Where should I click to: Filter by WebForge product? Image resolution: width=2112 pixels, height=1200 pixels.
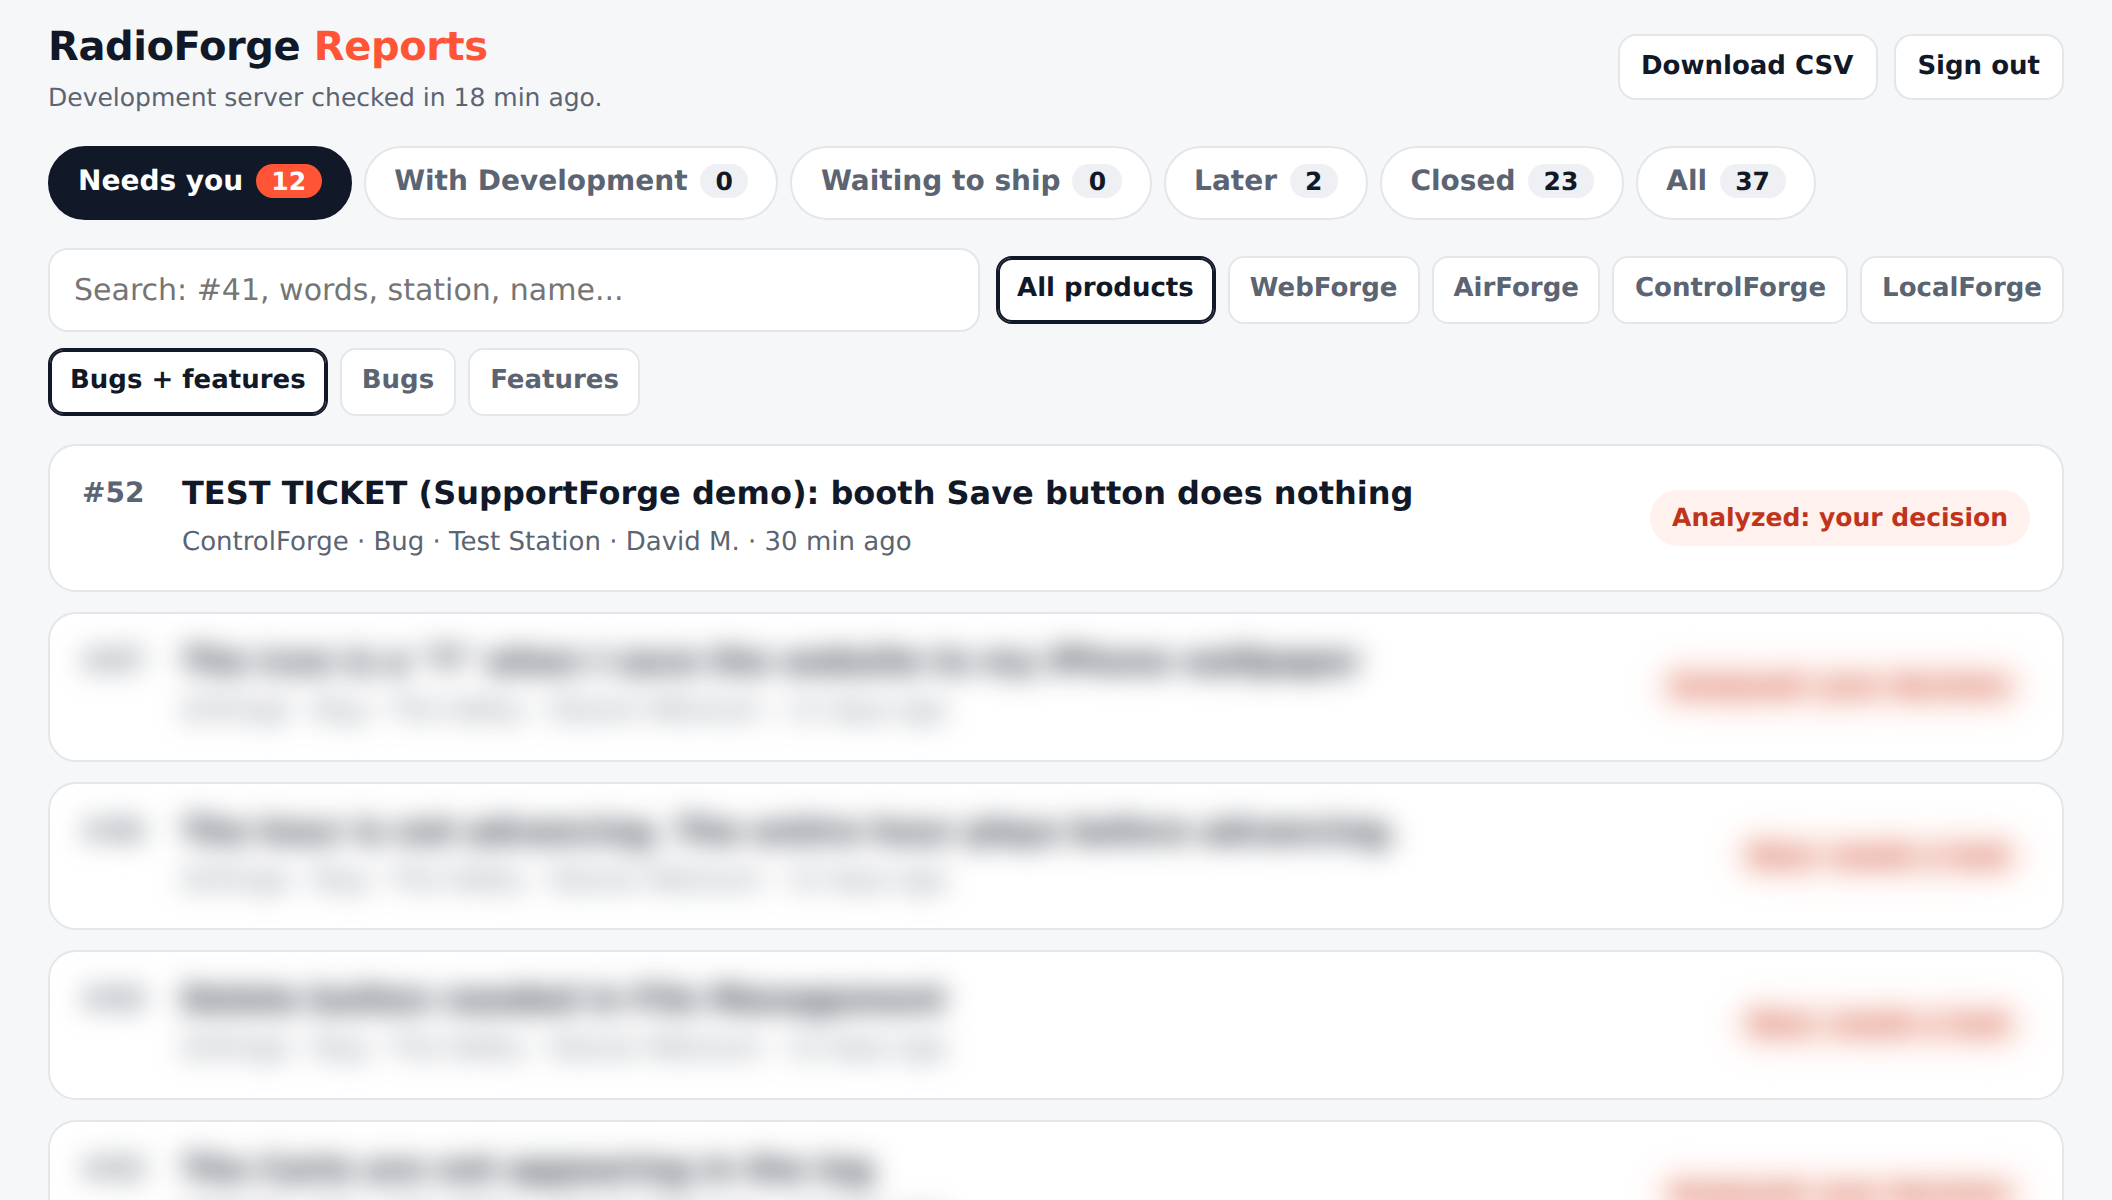1323,289
